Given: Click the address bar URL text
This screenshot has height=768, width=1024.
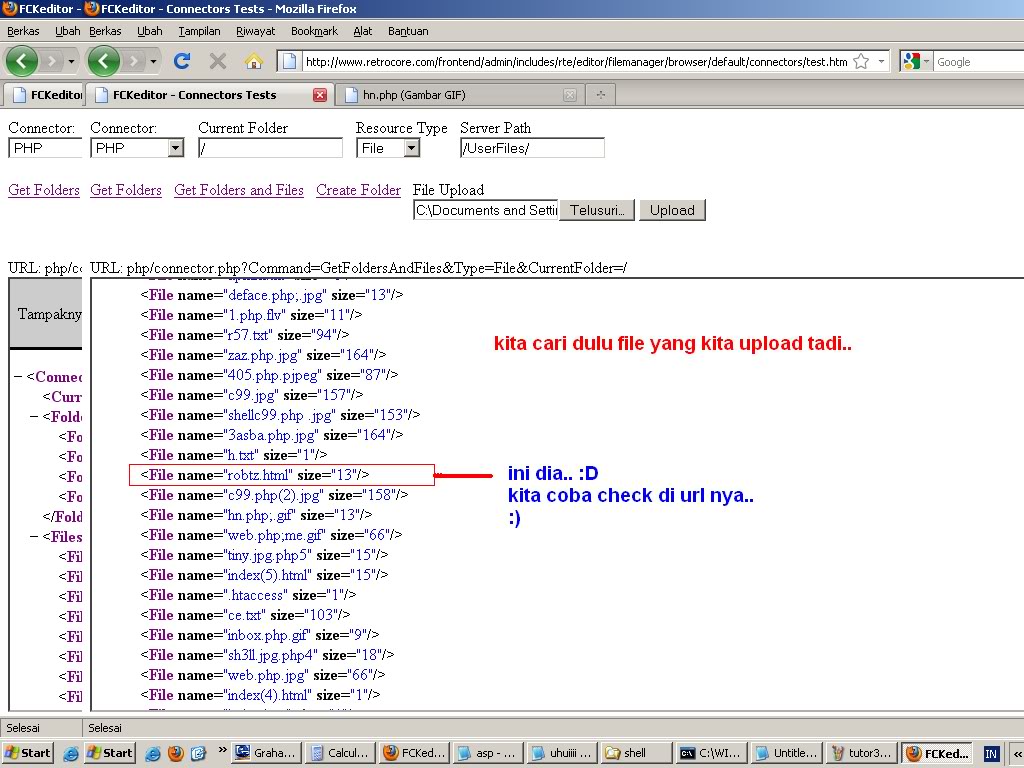Looking at the screenshot, I should point(577,62).
